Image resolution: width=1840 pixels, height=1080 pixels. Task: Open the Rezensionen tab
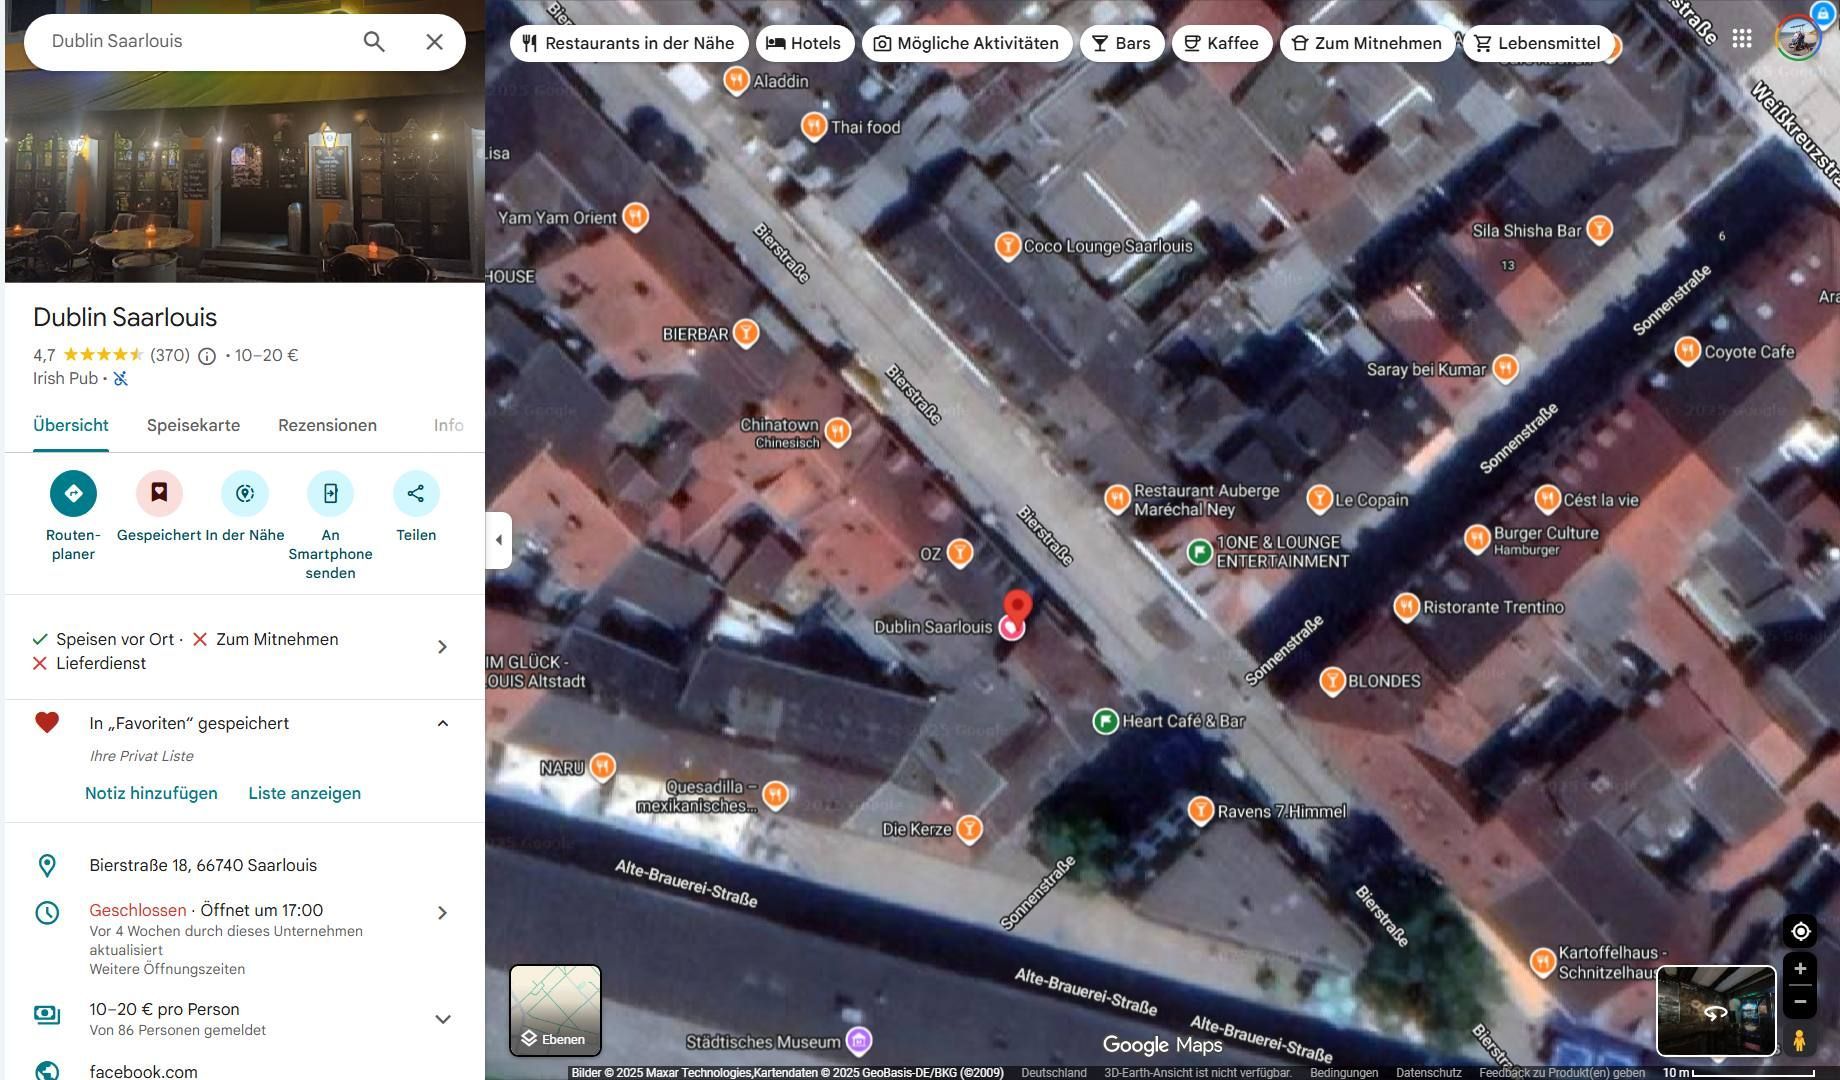(327, 426)
